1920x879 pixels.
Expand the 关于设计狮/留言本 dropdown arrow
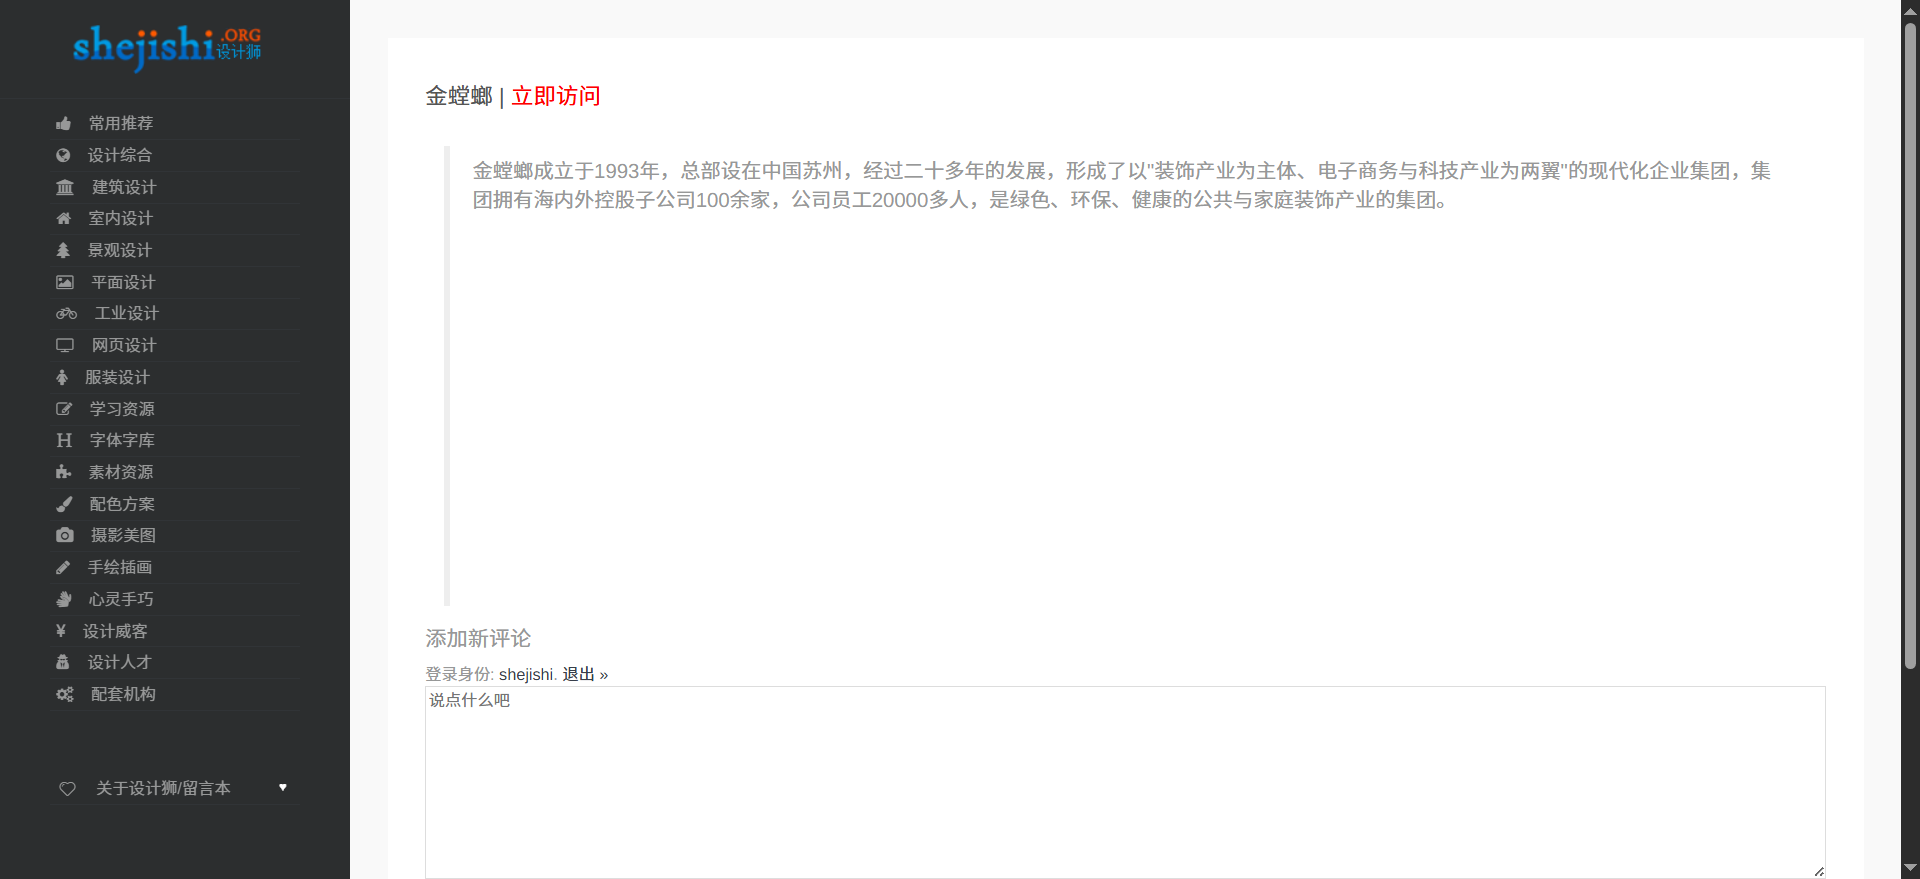(x=283, y=788)
